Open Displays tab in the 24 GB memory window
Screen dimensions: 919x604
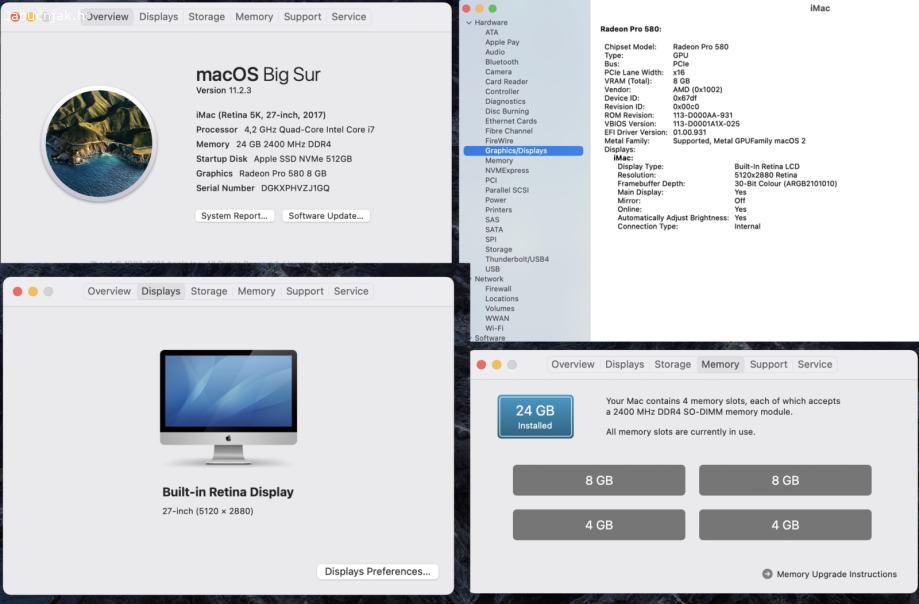tap(624, 364)
